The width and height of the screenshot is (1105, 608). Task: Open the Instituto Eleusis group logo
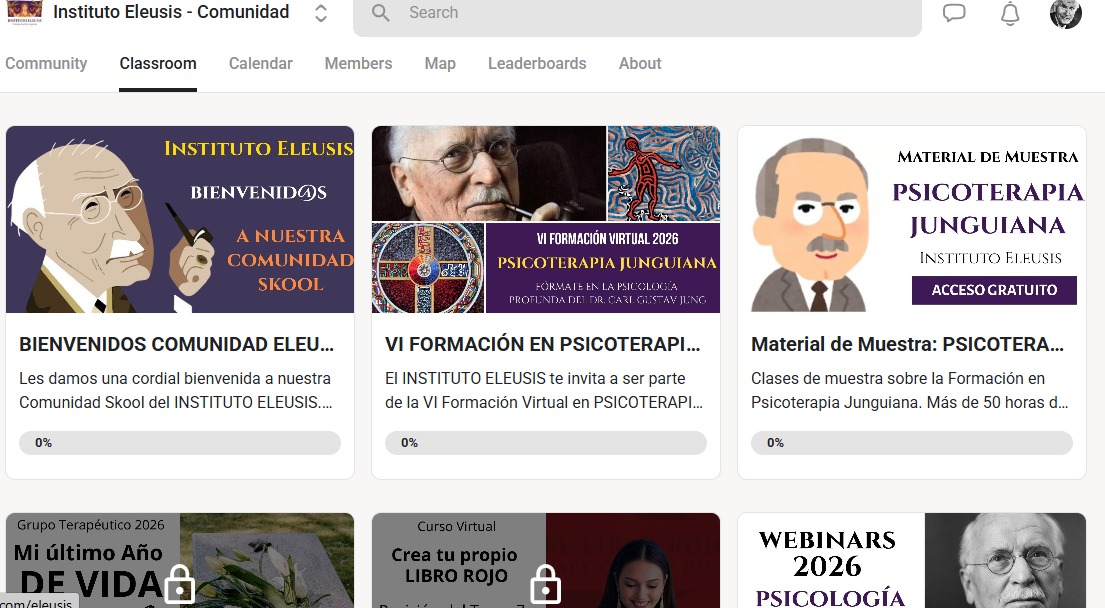click(x=25, y=12)
